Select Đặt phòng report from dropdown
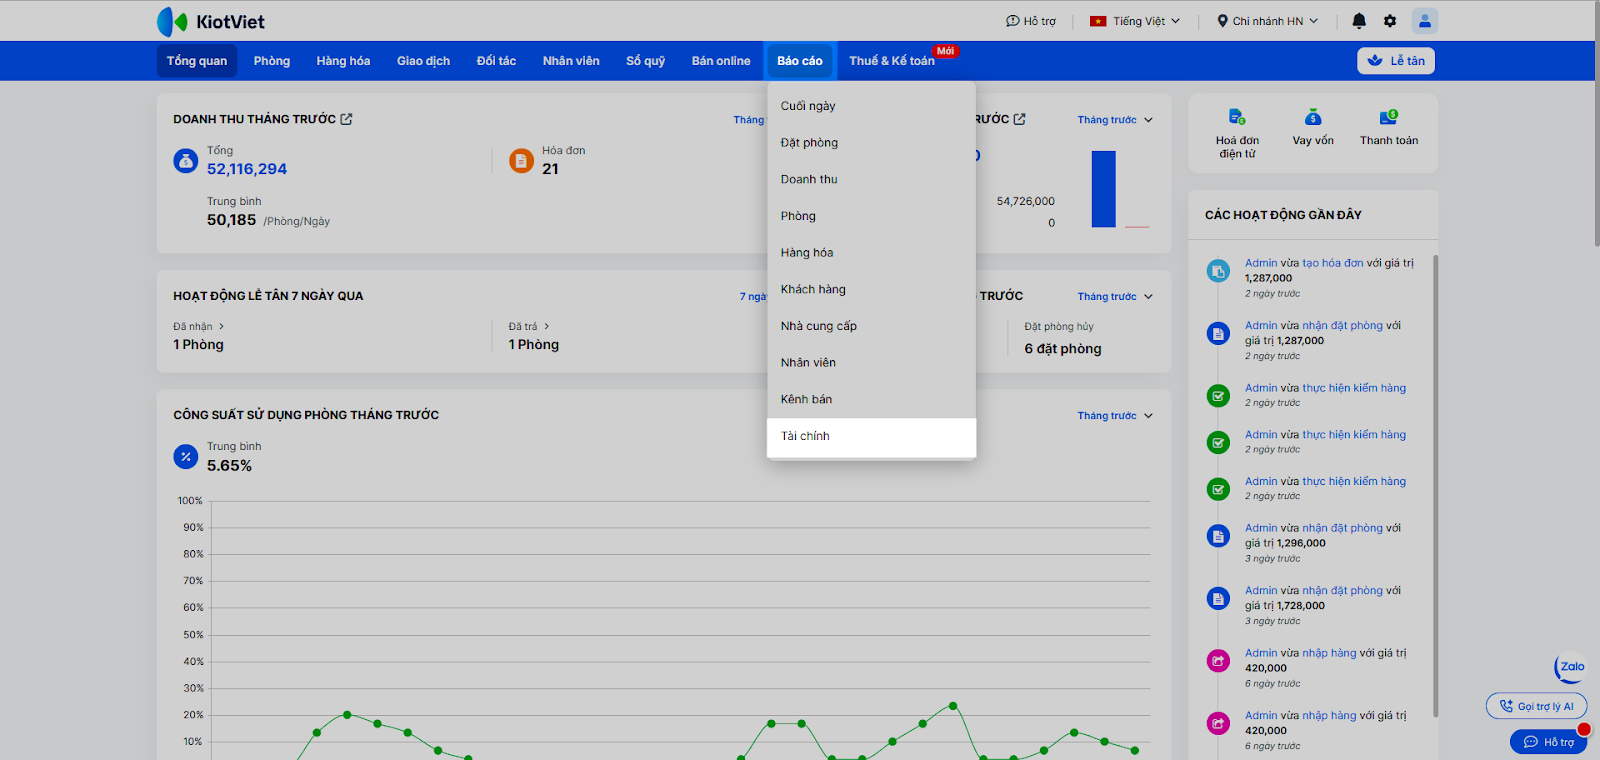1600x760 pixels. pos(871,143)
